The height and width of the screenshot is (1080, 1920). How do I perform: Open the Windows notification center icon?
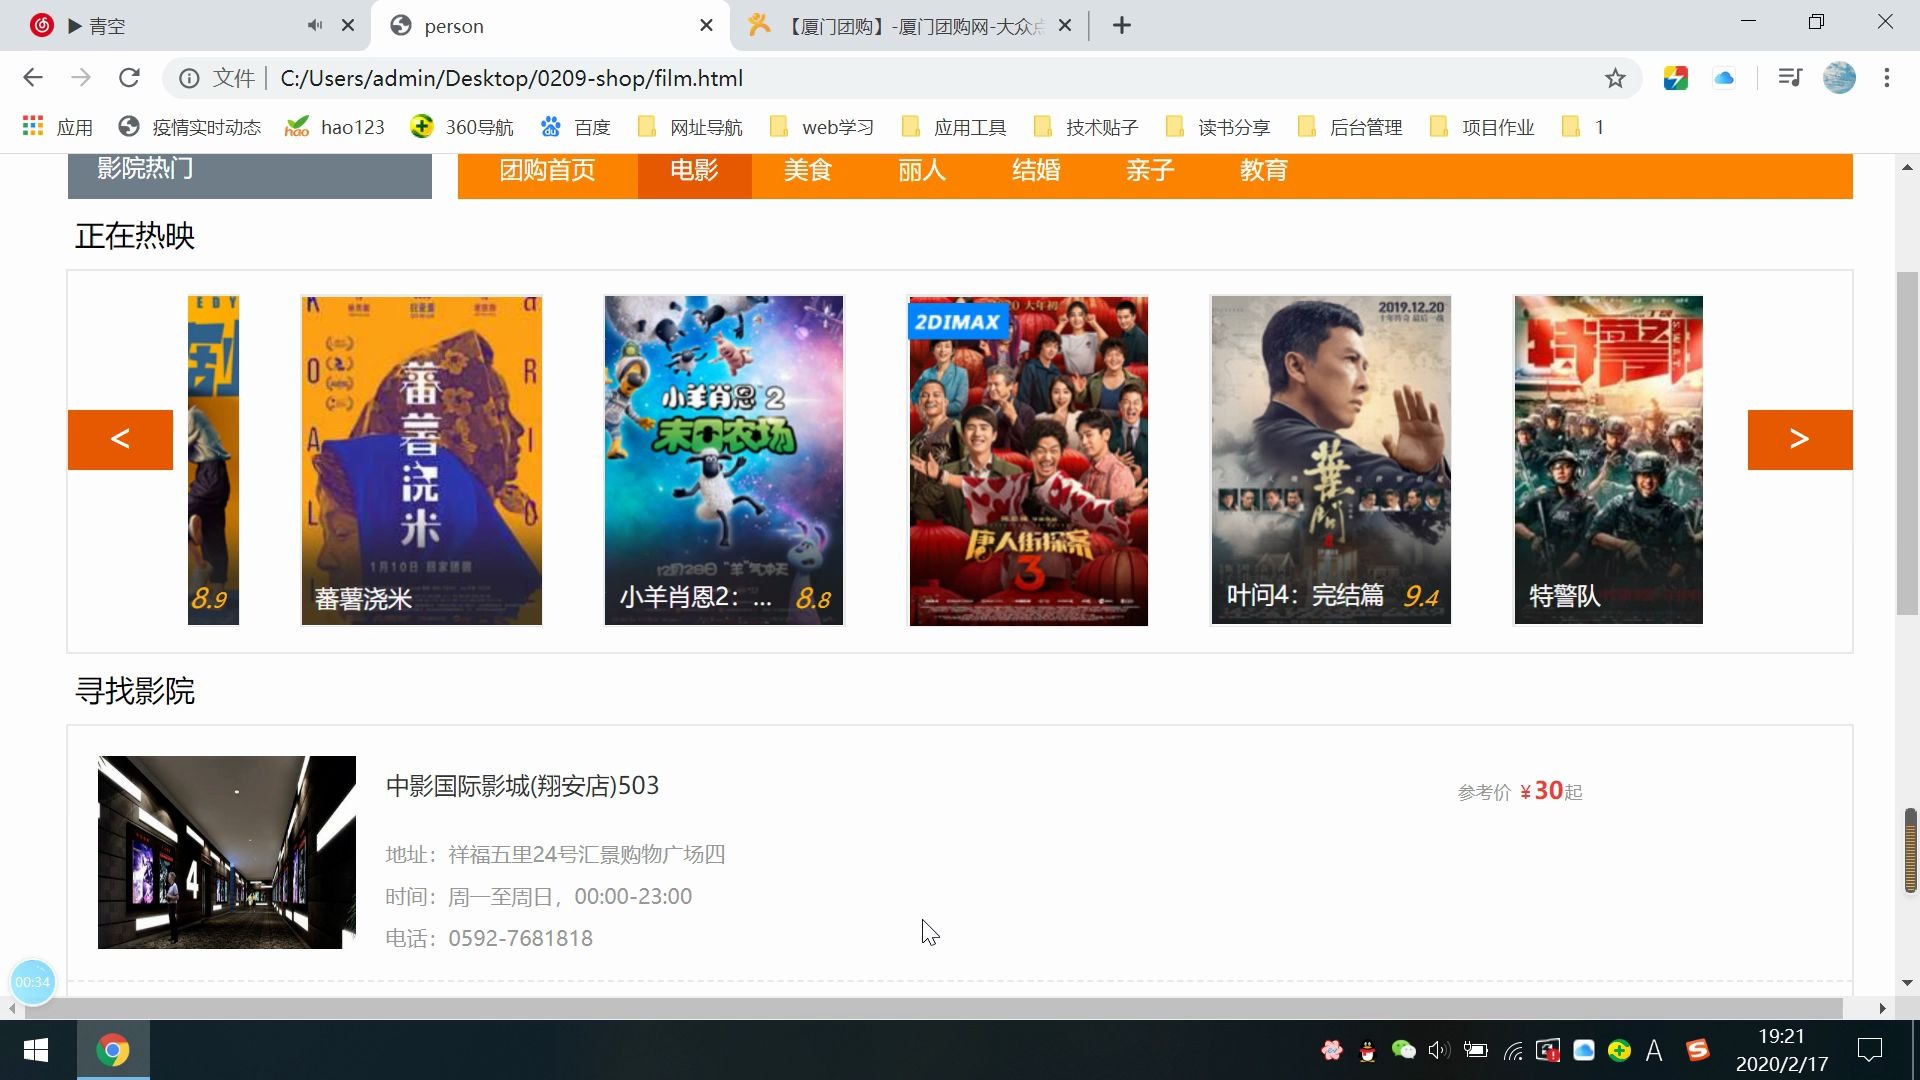pyautogui.click(x=1870, y=1050)
